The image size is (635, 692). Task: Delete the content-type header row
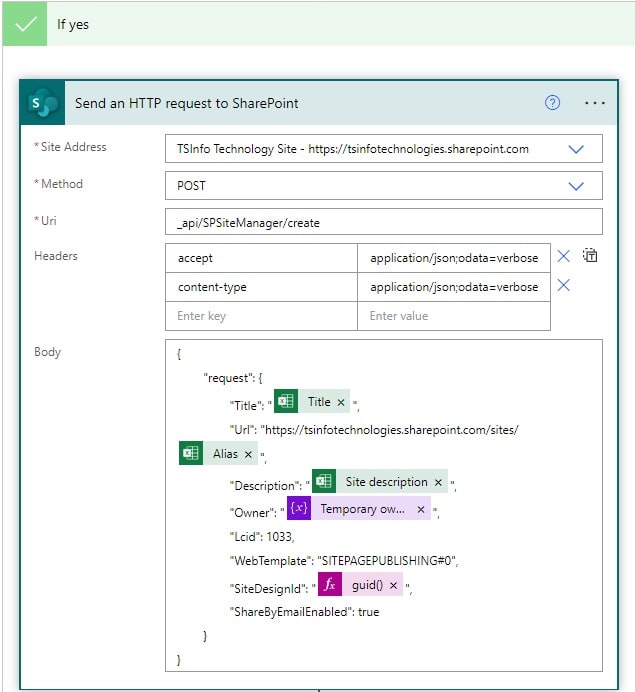click(x=564, y=285)
